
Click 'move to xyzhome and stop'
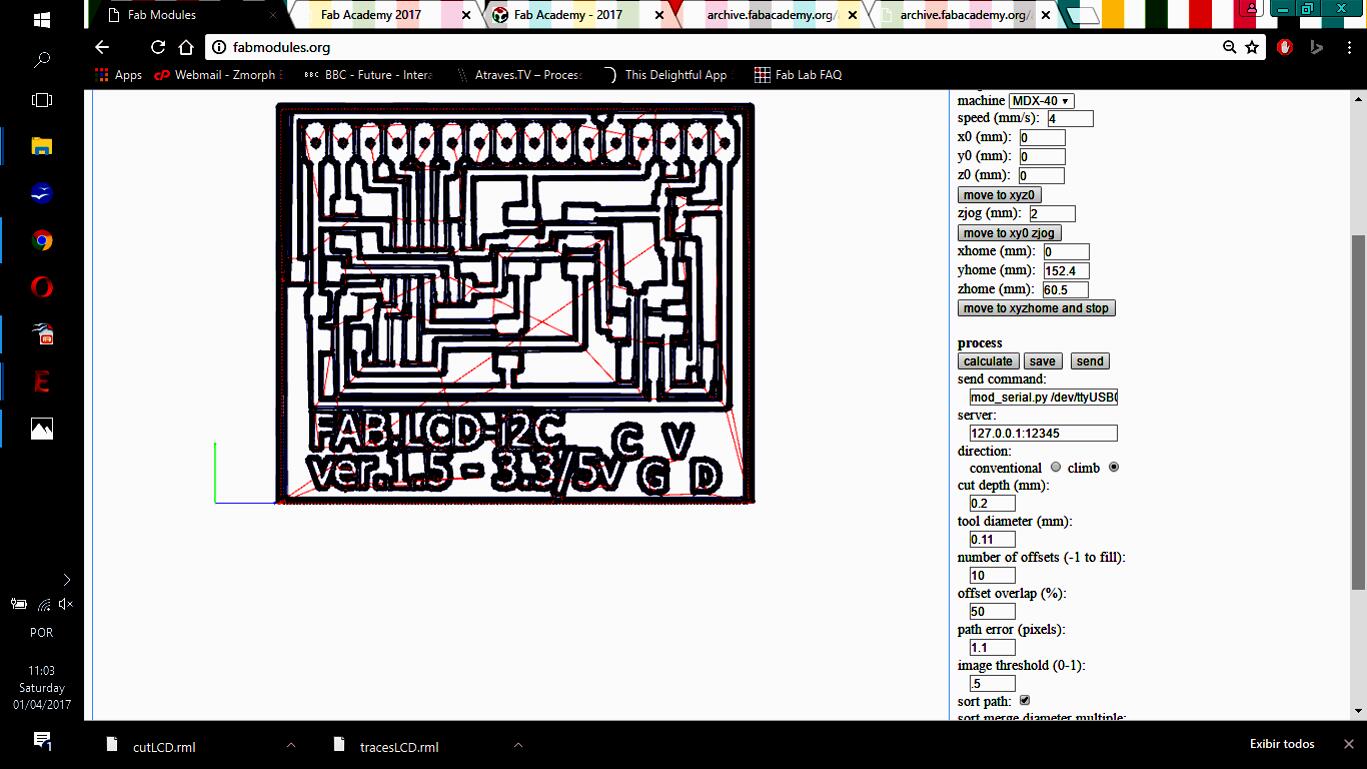coord(1036,308)
